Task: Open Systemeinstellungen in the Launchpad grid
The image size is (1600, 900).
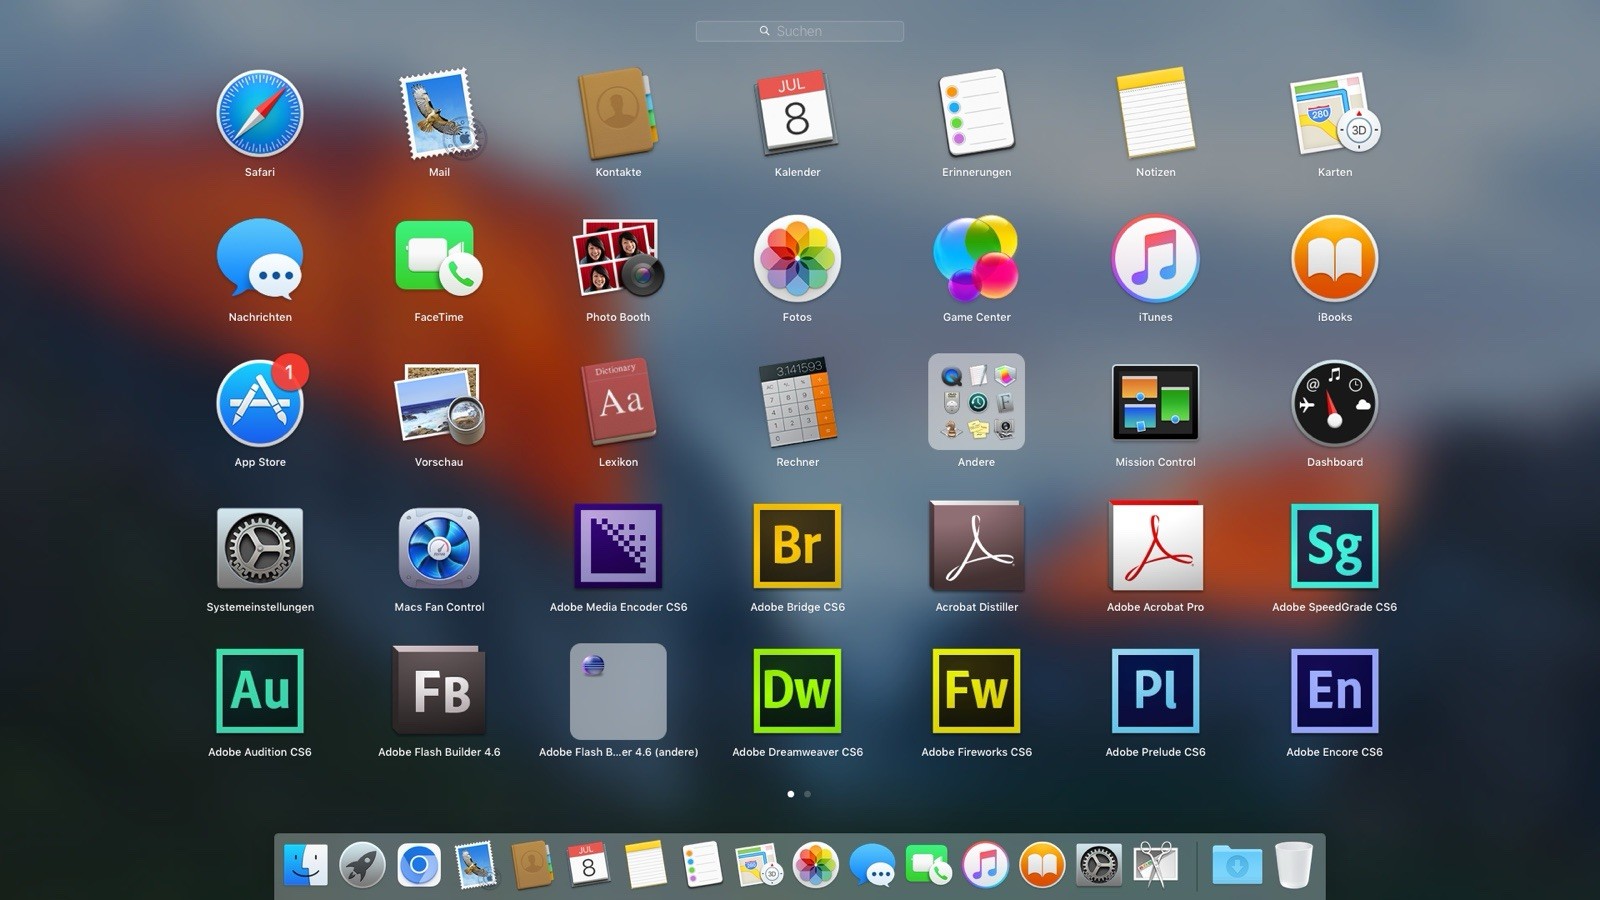Action: point(260,548)
